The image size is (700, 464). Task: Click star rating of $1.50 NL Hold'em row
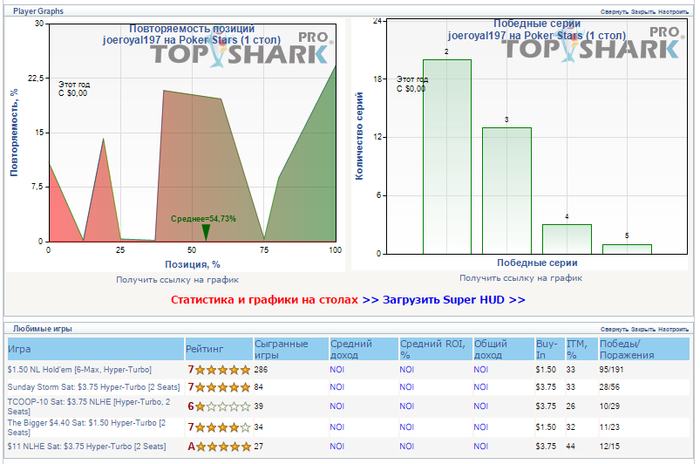(x=222, y=370)
